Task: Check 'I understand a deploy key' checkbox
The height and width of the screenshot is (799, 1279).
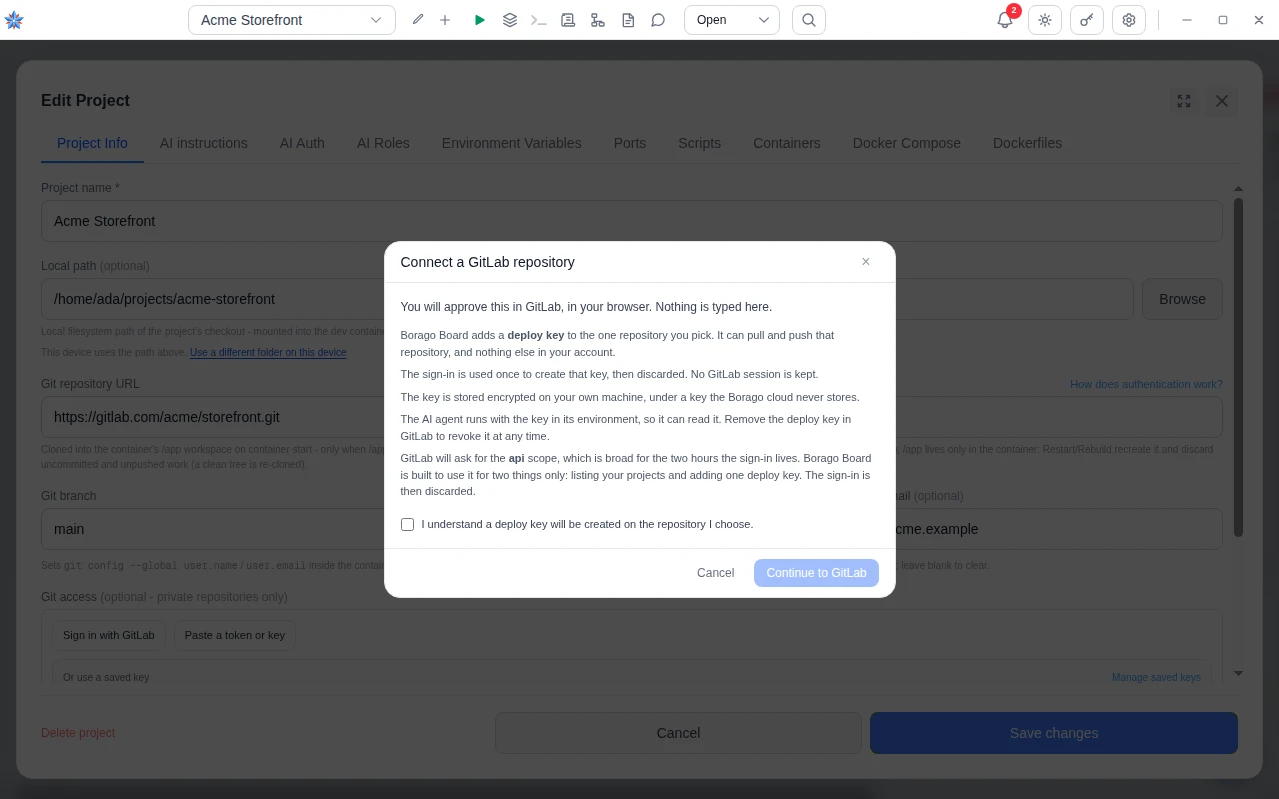Action: point(407,524)
